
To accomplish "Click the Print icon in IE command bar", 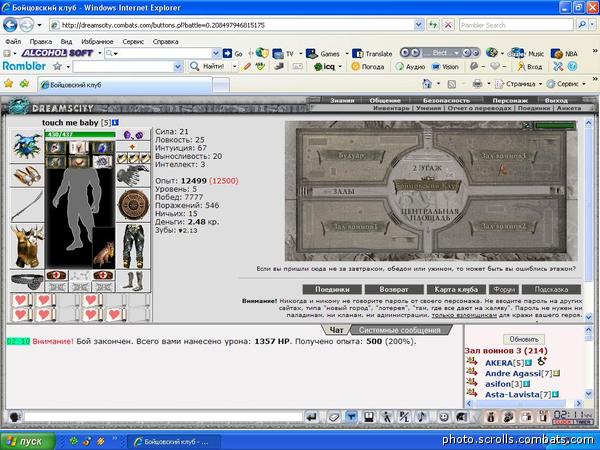I will [477, 83].
